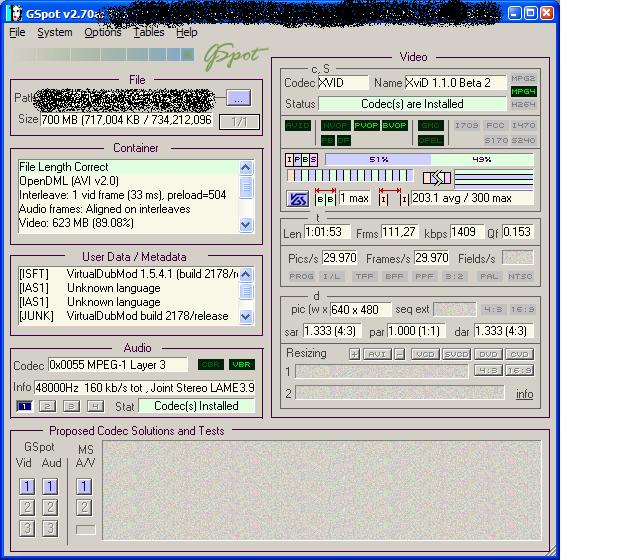Click the minus button beside AVI
The height and width of the screenshot is (560, 640).
pyautogui.click(x=400, y=354)
